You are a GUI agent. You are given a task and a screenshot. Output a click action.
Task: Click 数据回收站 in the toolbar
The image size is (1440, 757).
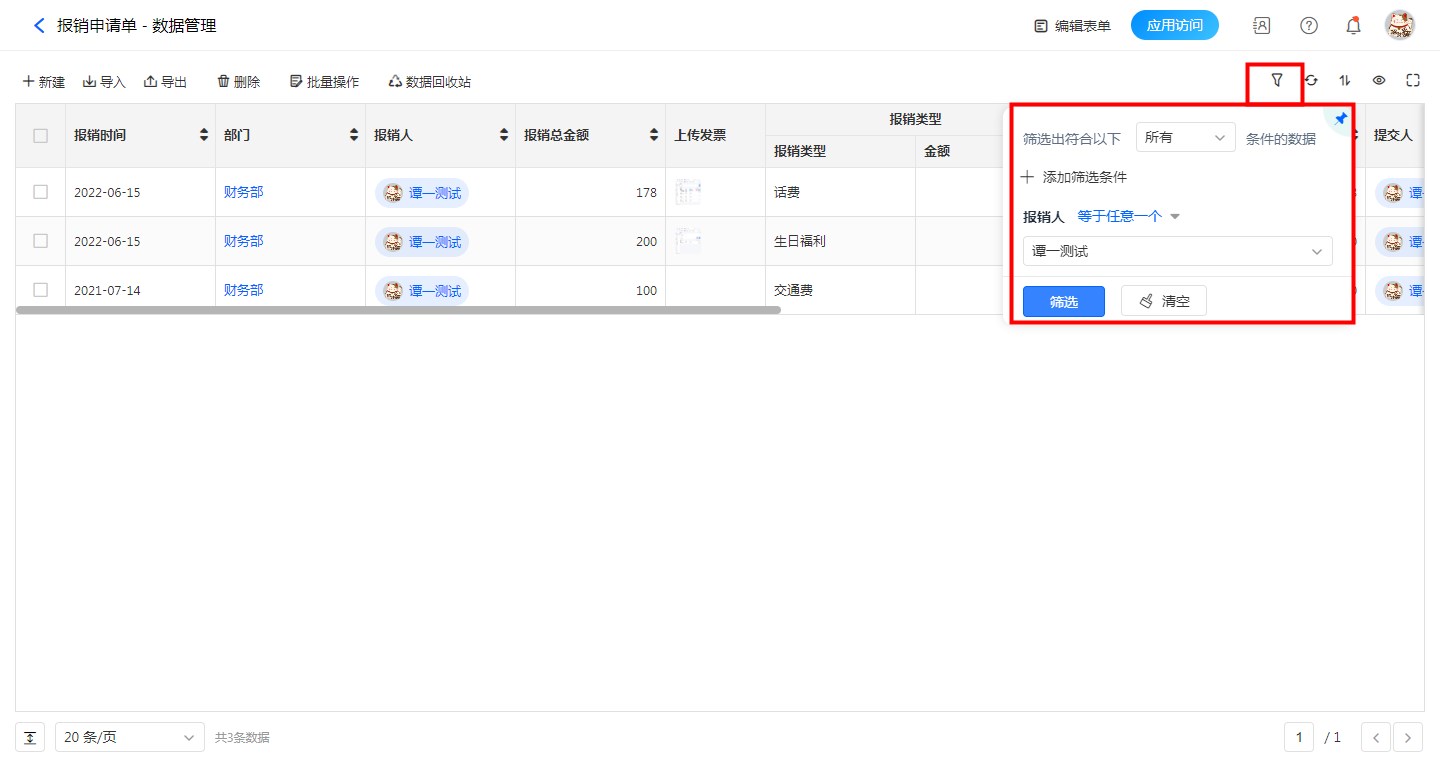pos(429,82)
